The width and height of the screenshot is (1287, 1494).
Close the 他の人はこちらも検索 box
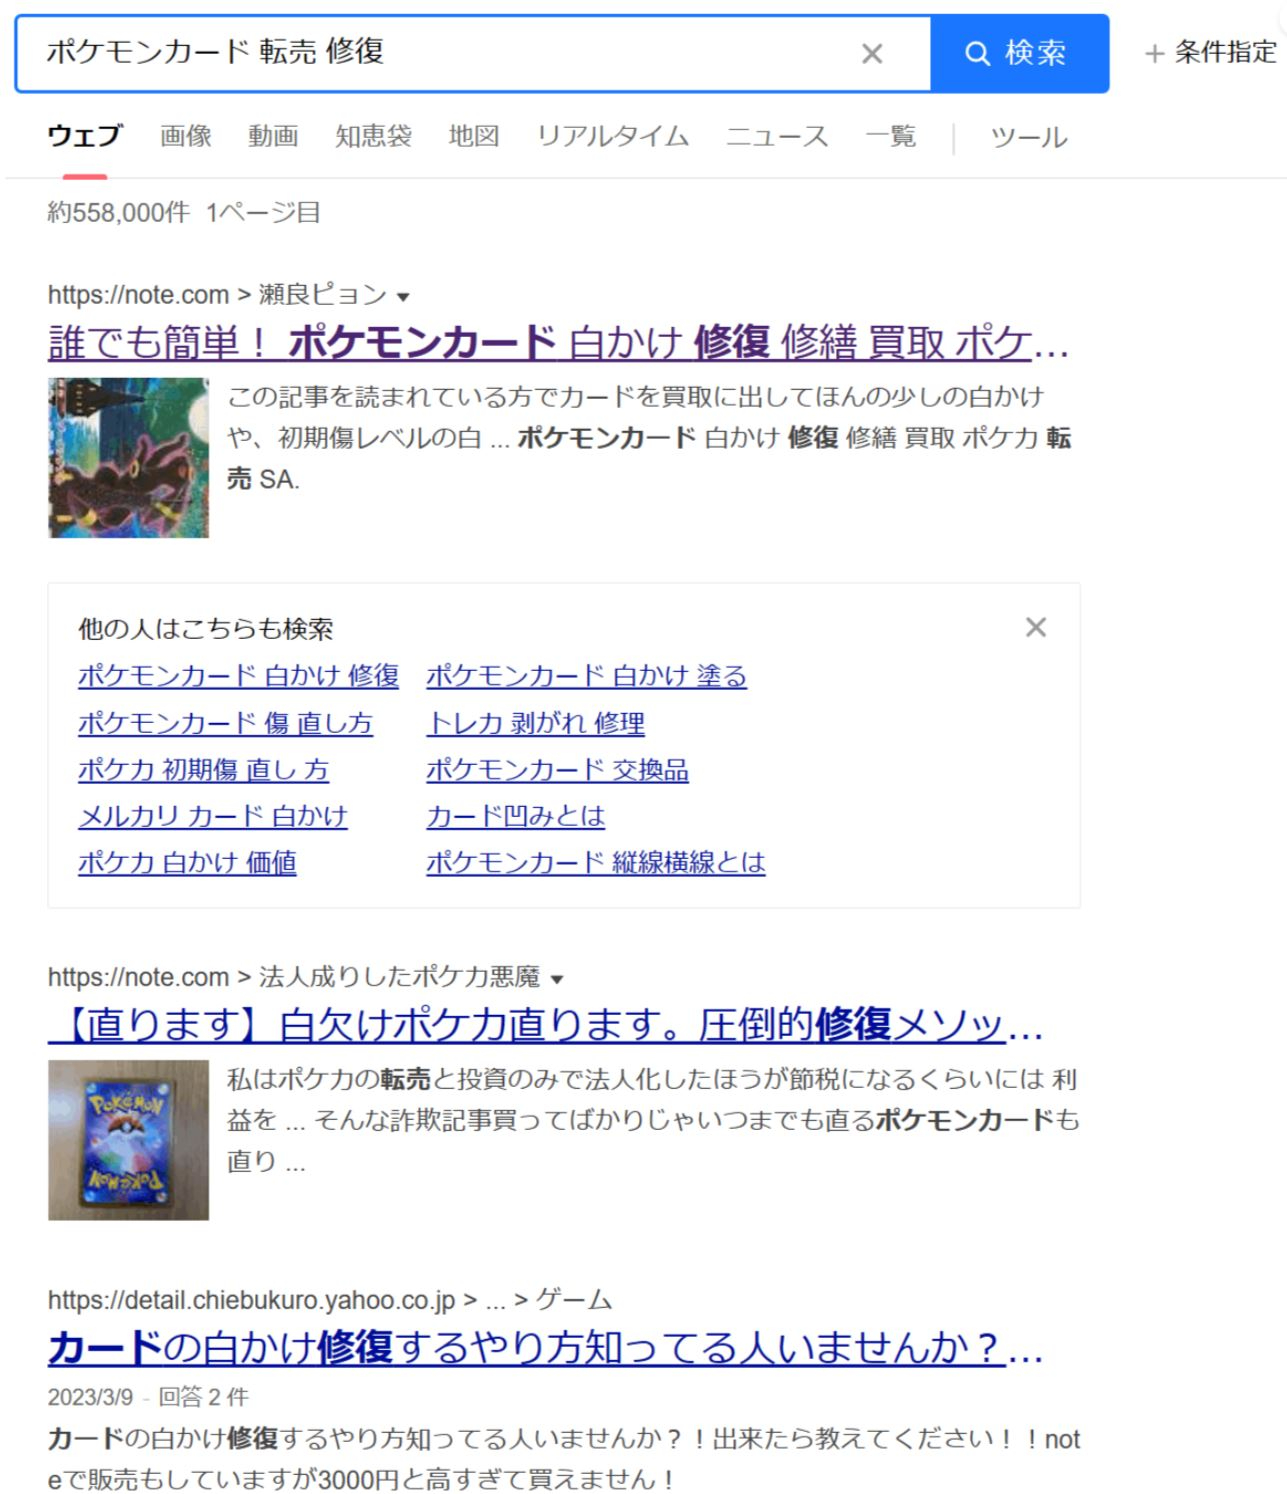pos(1036,627)
